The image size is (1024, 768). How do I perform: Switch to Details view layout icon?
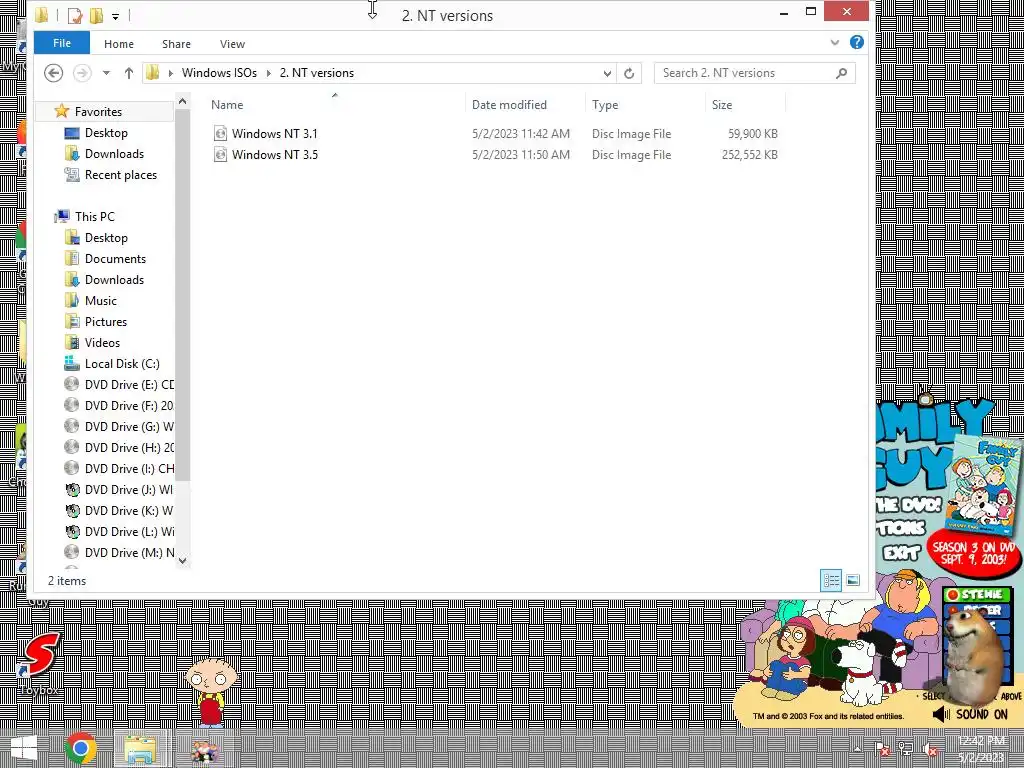point(831,580)
